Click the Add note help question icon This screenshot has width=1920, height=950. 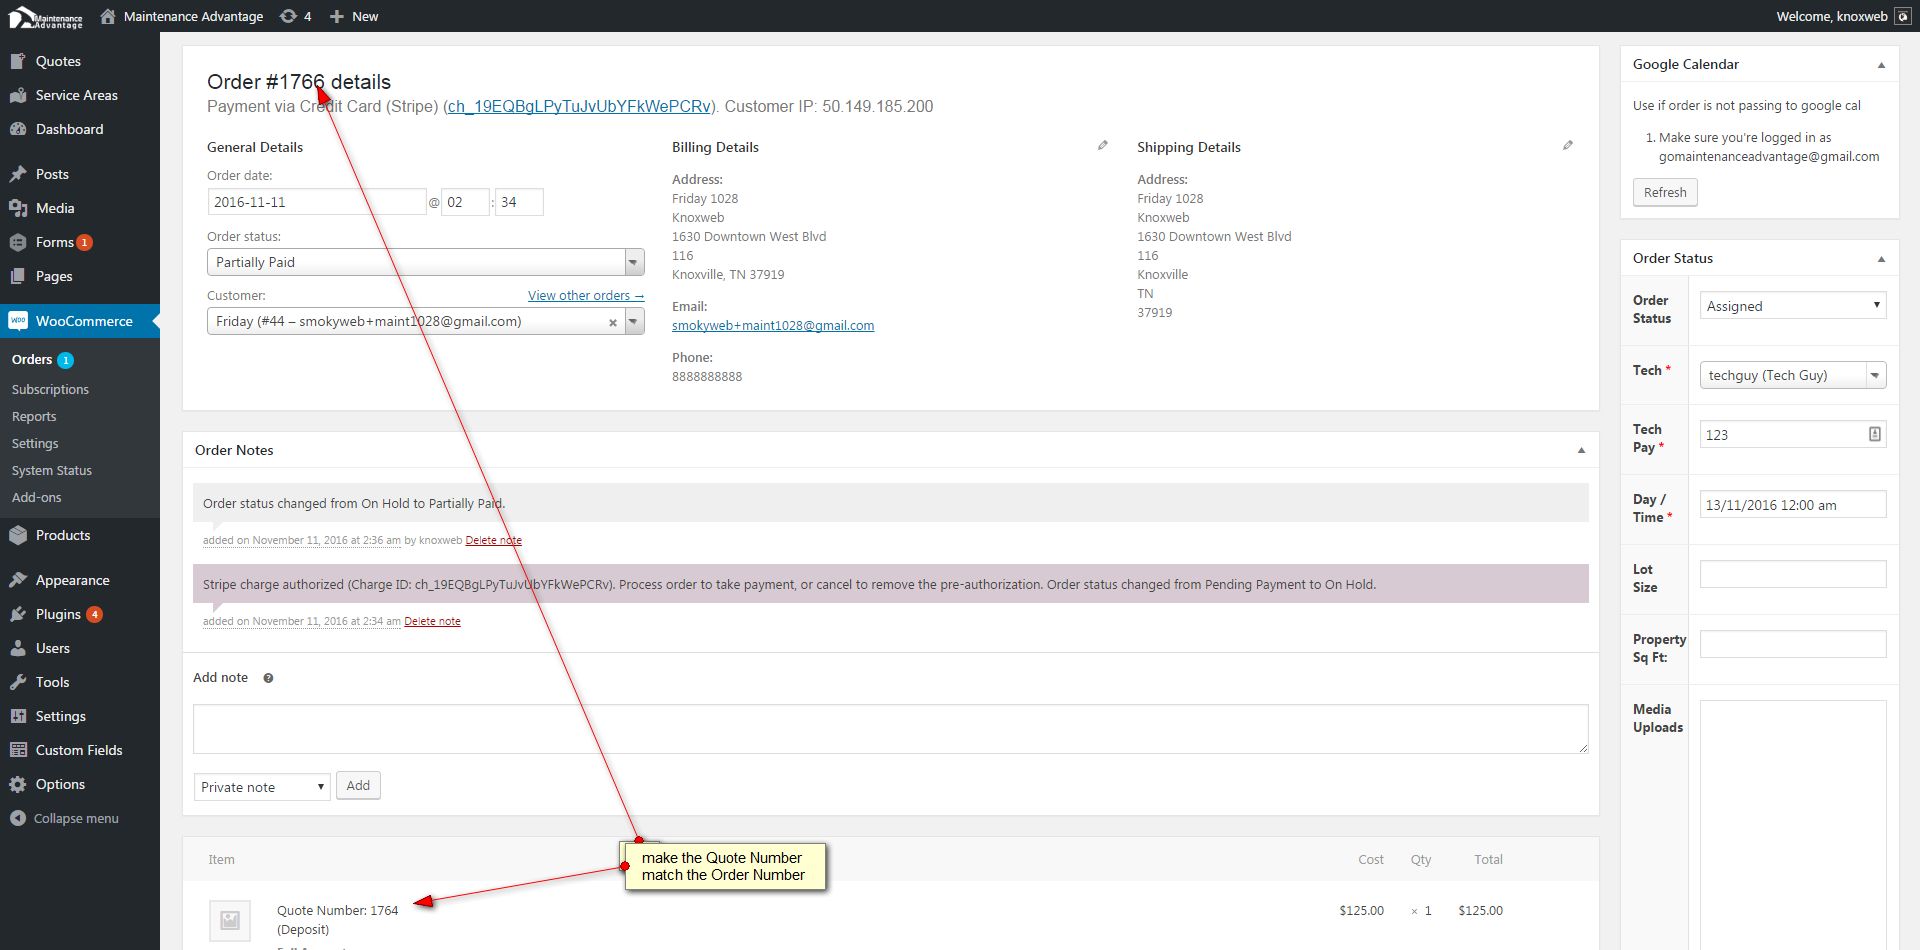(268, 678)
